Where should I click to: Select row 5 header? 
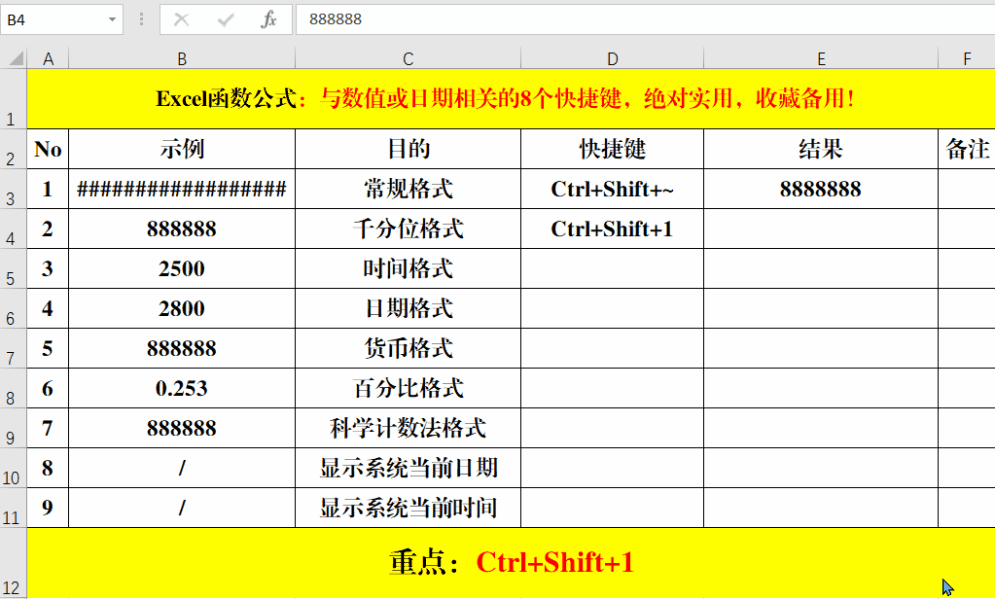[13, 269]
